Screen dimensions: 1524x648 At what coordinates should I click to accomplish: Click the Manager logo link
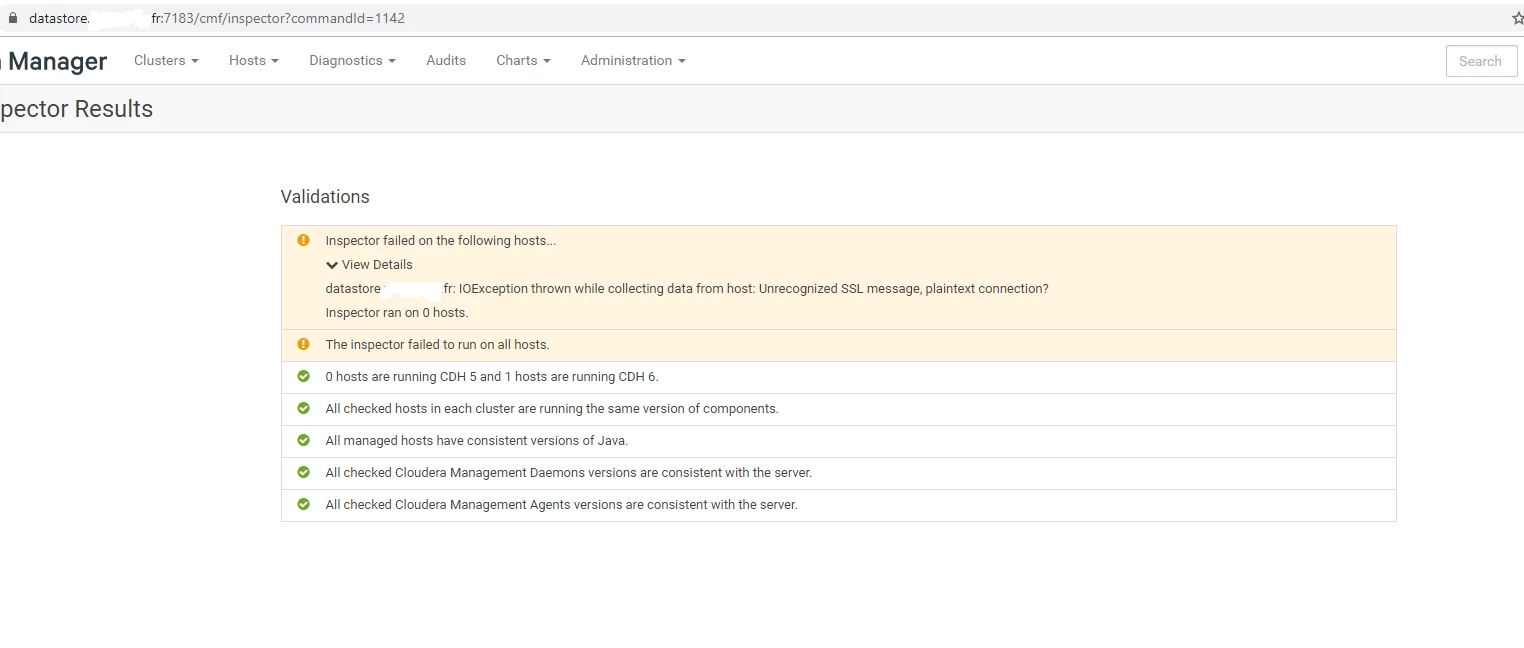[x=53, y=61]
